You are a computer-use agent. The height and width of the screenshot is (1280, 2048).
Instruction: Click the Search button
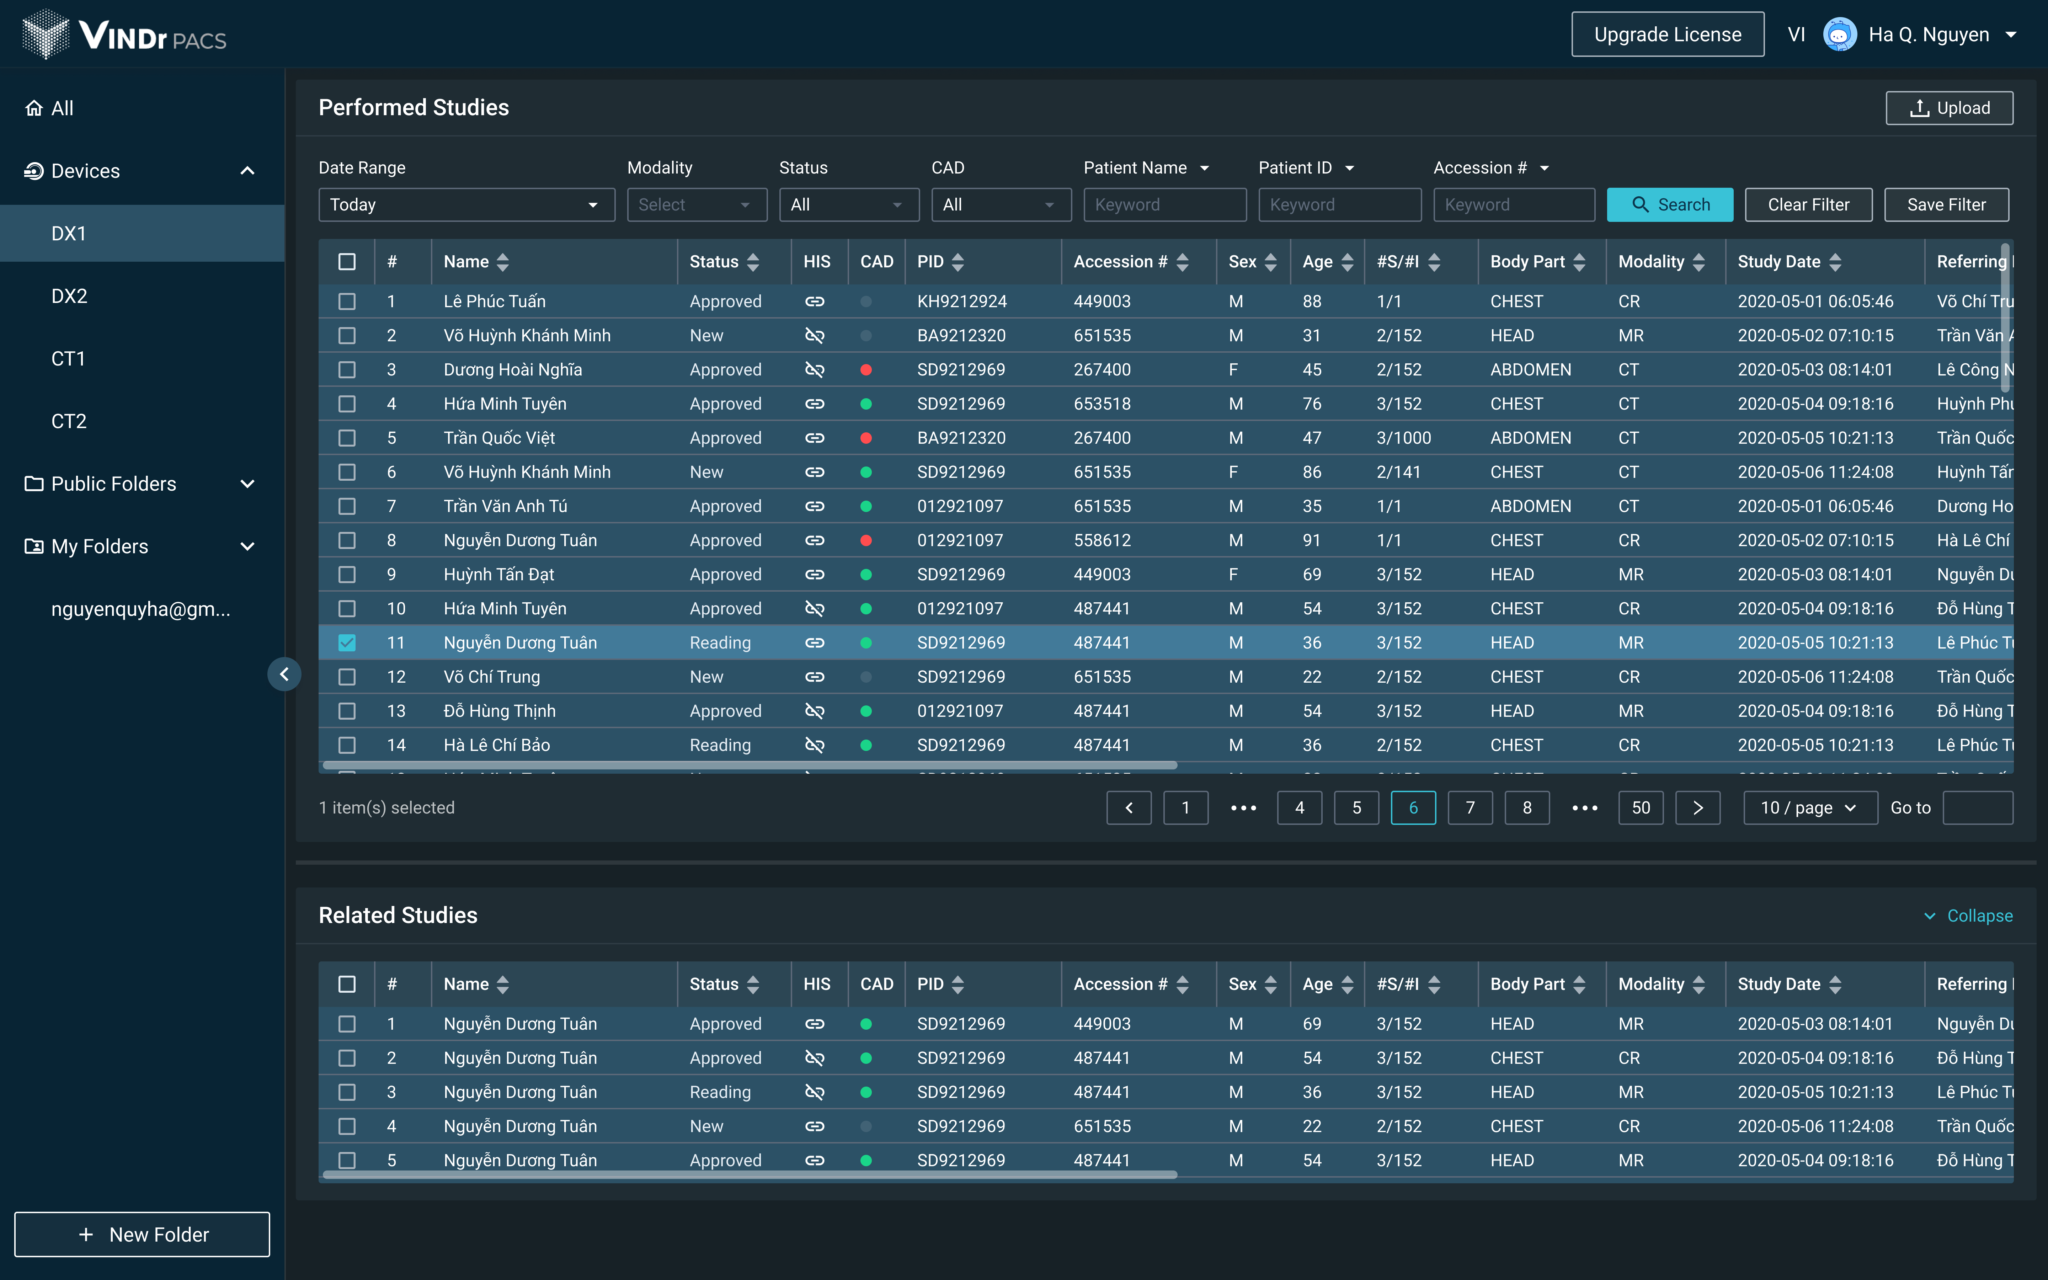[x=1669, y=205]
